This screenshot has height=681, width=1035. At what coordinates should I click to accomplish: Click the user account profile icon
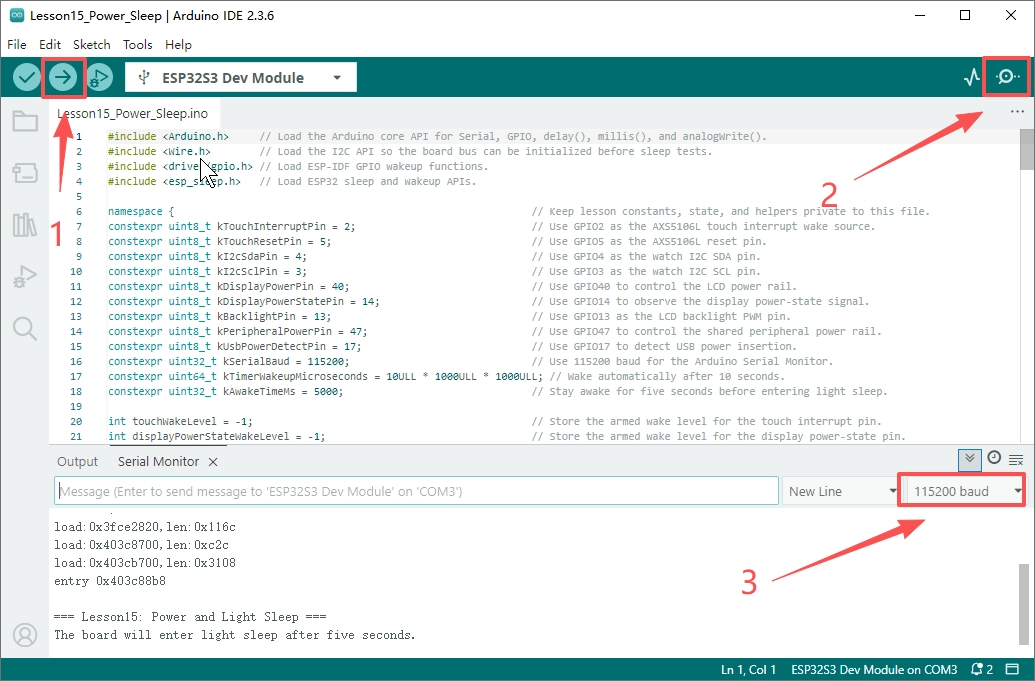pyautogui.click(x=25, y=635)
